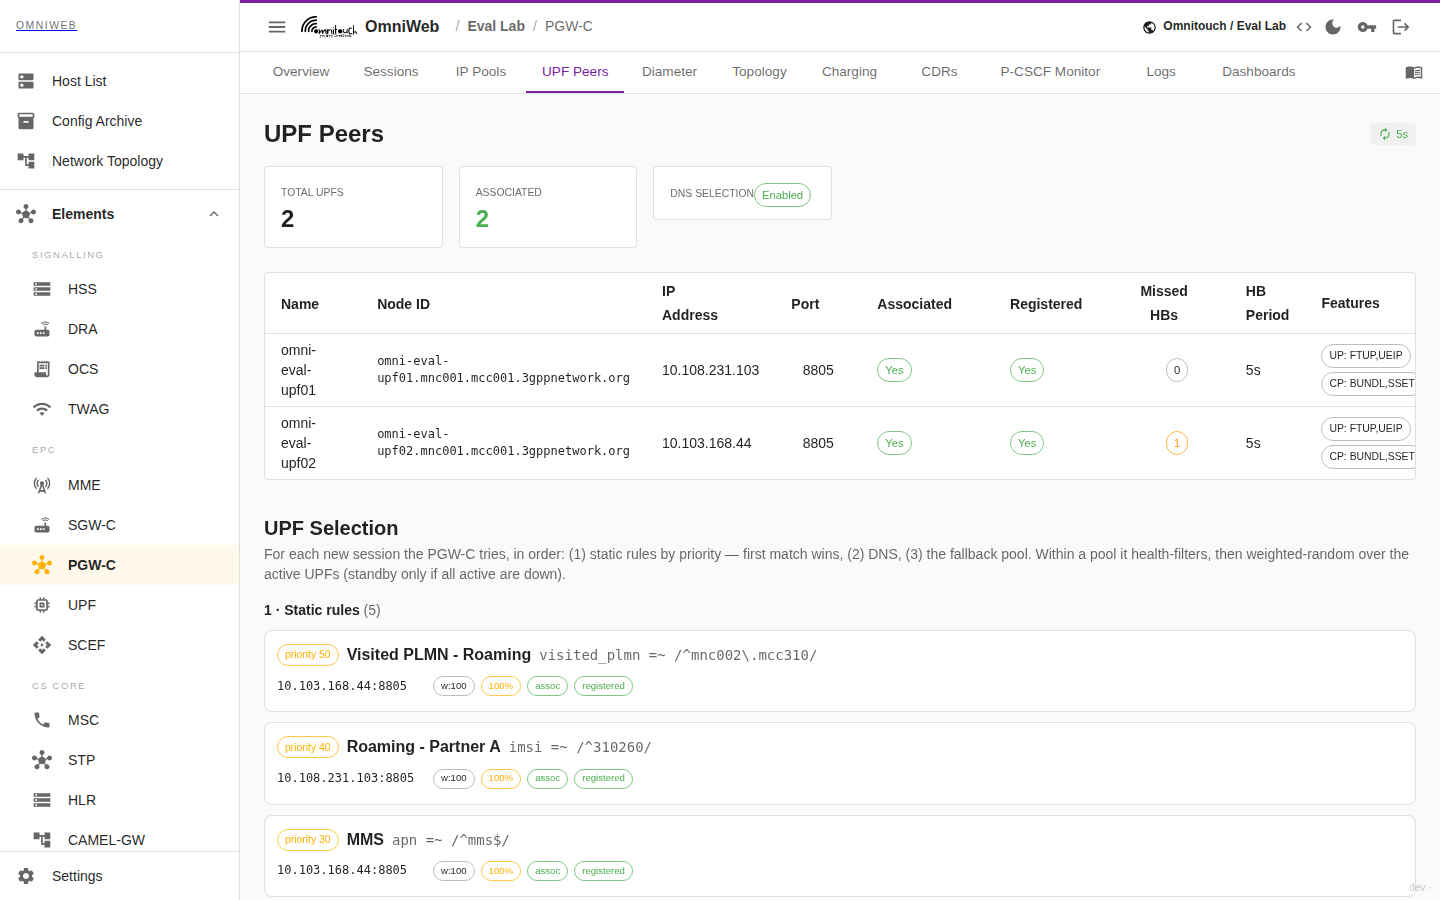Image resolution: width=1440 pixels, height=900 pixels.
Task: Toggle dark mode moon icon
Action: 1333,27
